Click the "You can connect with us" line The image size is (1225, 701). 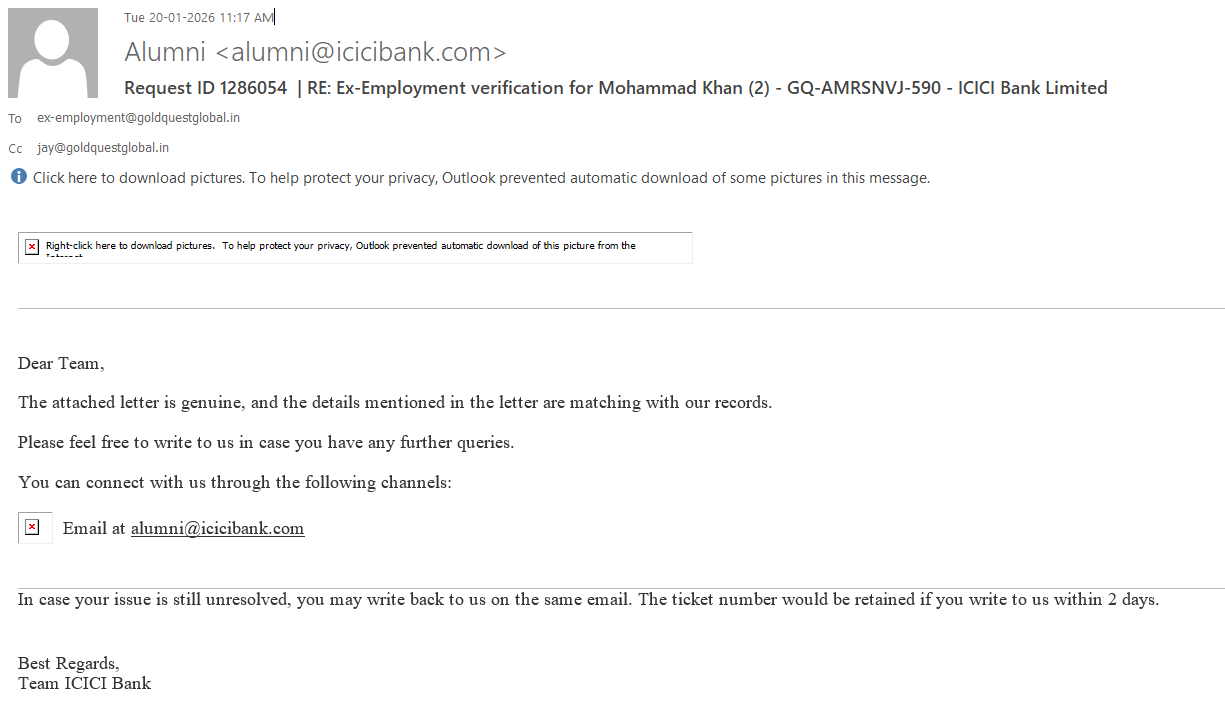pyautogui.click(x=234, y=482)
